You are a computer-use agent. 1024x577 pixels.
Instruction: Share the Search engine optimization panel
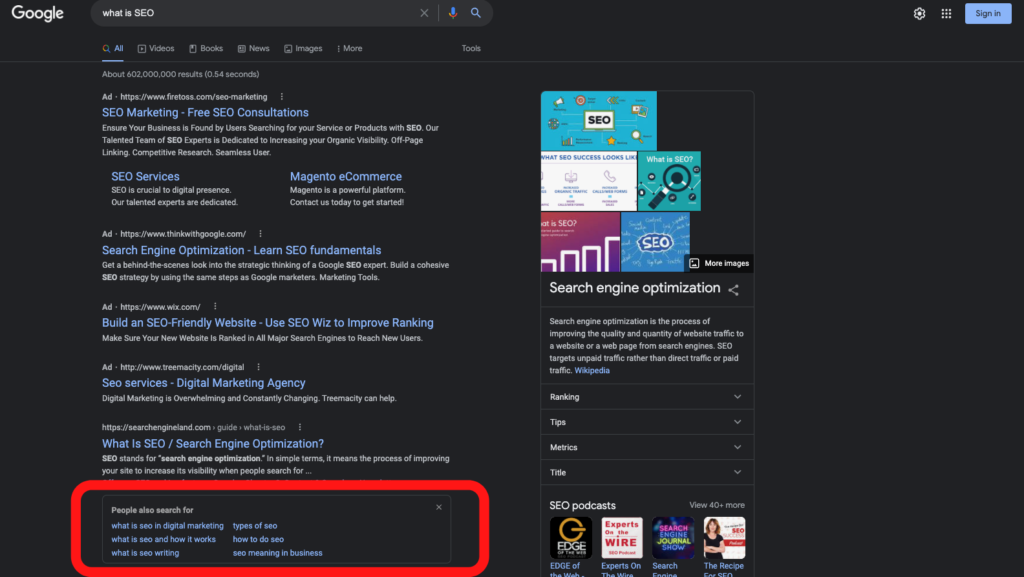pyautogui.click(x=734, y=290)
